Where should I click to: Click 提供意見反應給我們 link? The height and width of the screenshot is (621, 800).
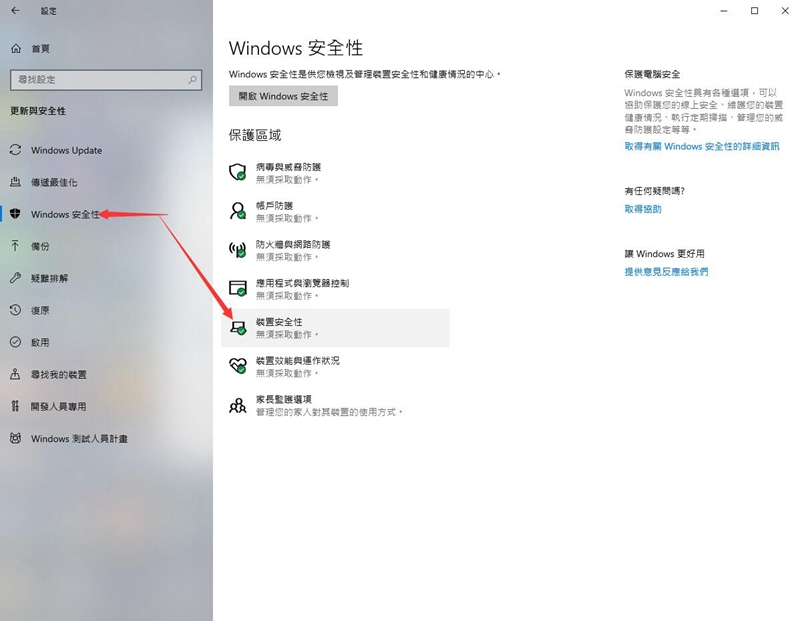666,271
